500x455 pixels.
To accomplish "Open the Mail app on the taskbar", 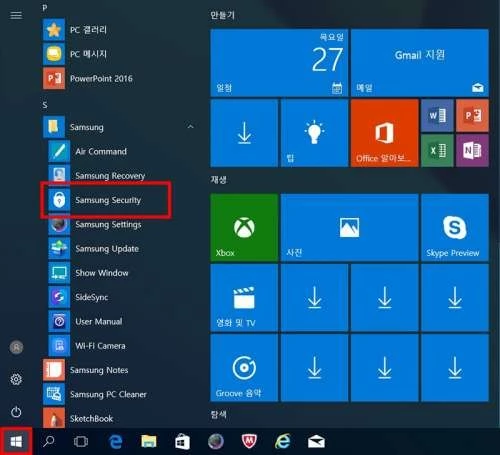I will (316, 442).
